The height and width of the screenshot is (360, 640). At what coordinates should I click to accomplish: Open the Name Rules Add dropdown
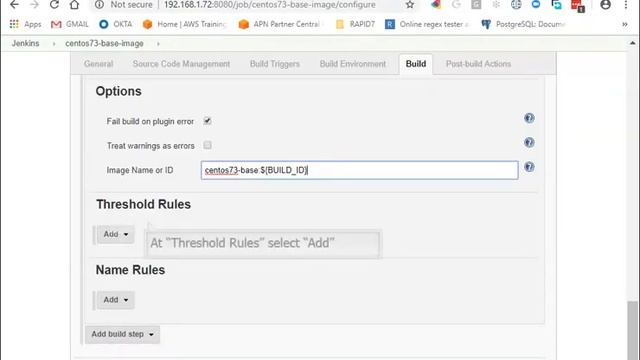tap(116, 300)
